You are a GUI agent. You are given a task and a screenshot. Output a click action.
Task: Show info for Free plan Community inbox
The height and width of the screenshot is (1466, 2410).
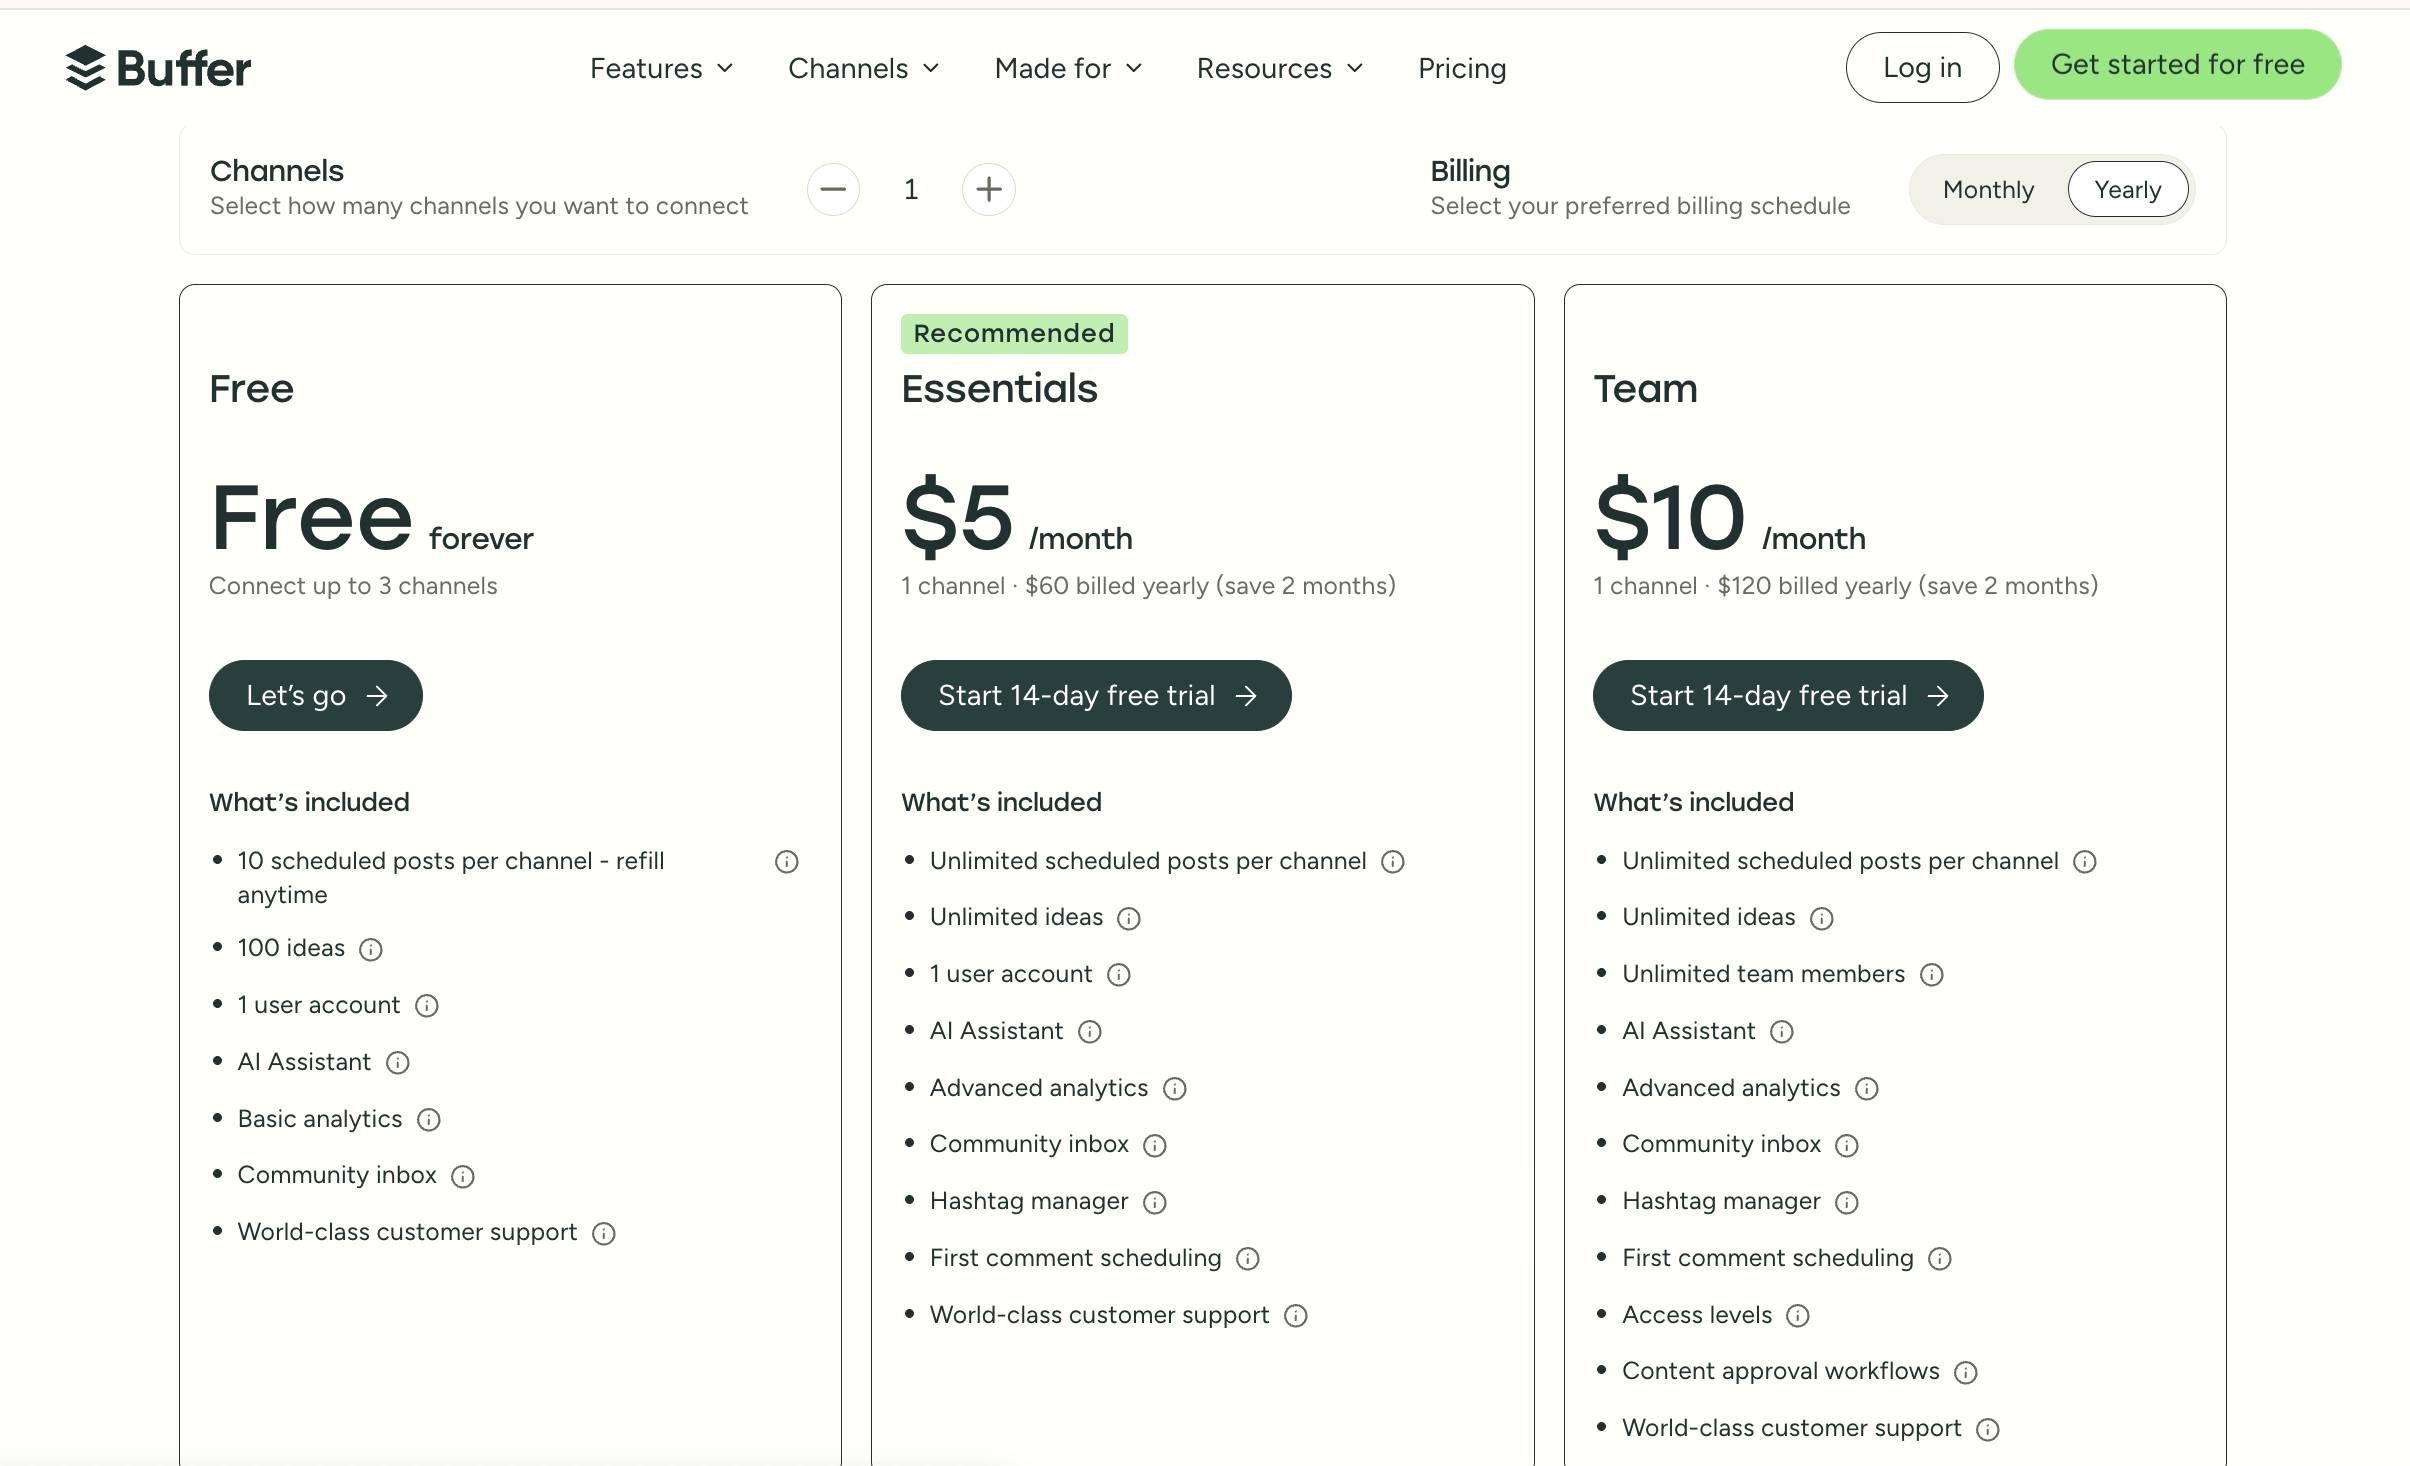(463, 1176)
